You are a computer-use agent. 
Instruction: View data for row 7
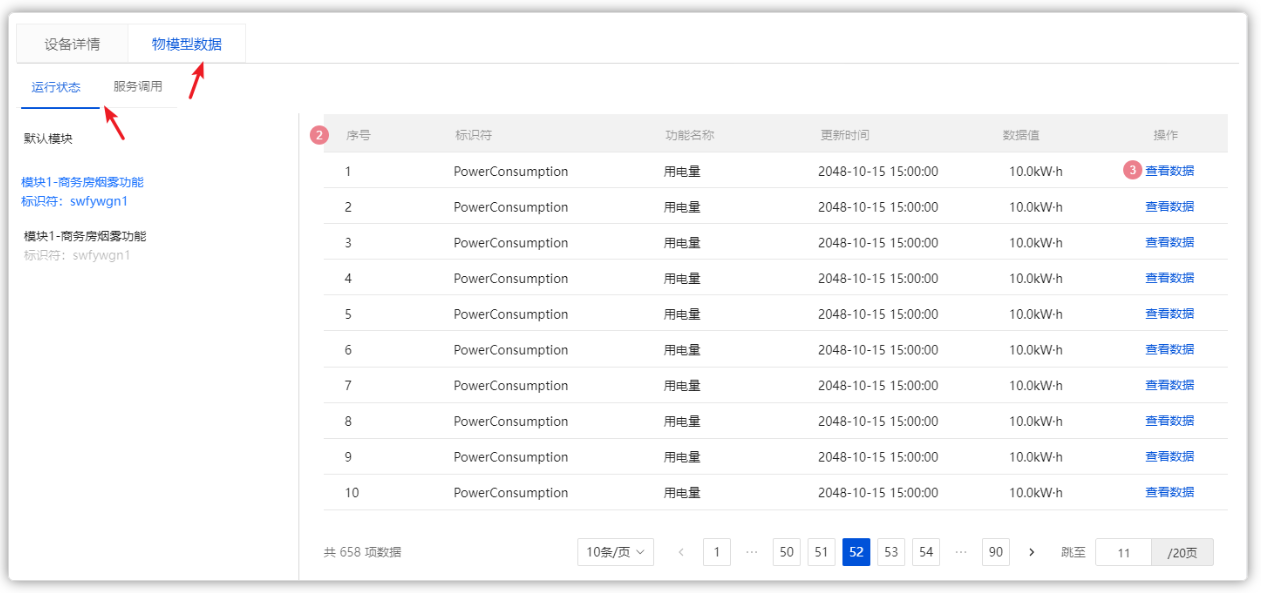click(1169, 385)
